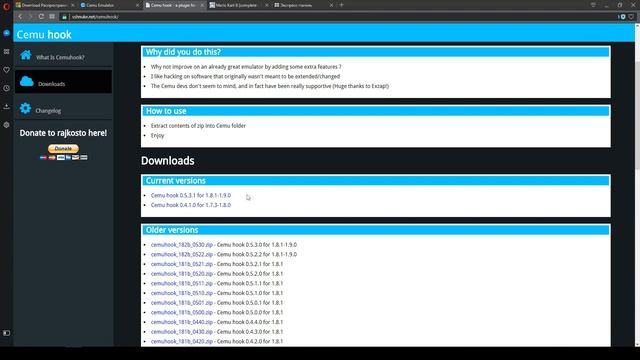Click the large 'Downloads' page heading
This screenshot has width=640, height=360.
click(168, 161)
